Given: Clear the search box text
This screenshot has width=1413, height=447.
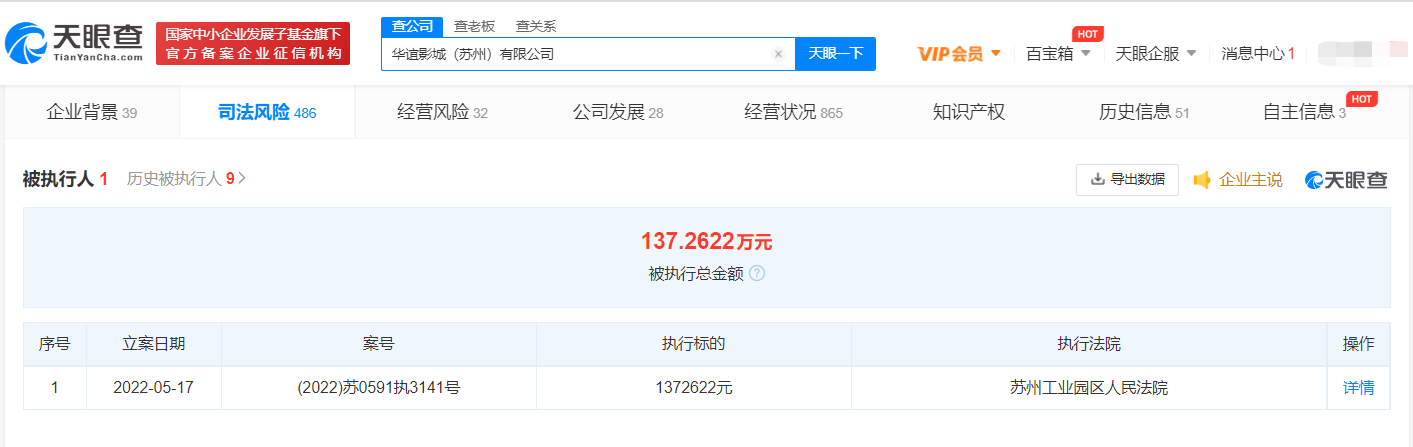Looking at the screenshot, I should 778,54.
